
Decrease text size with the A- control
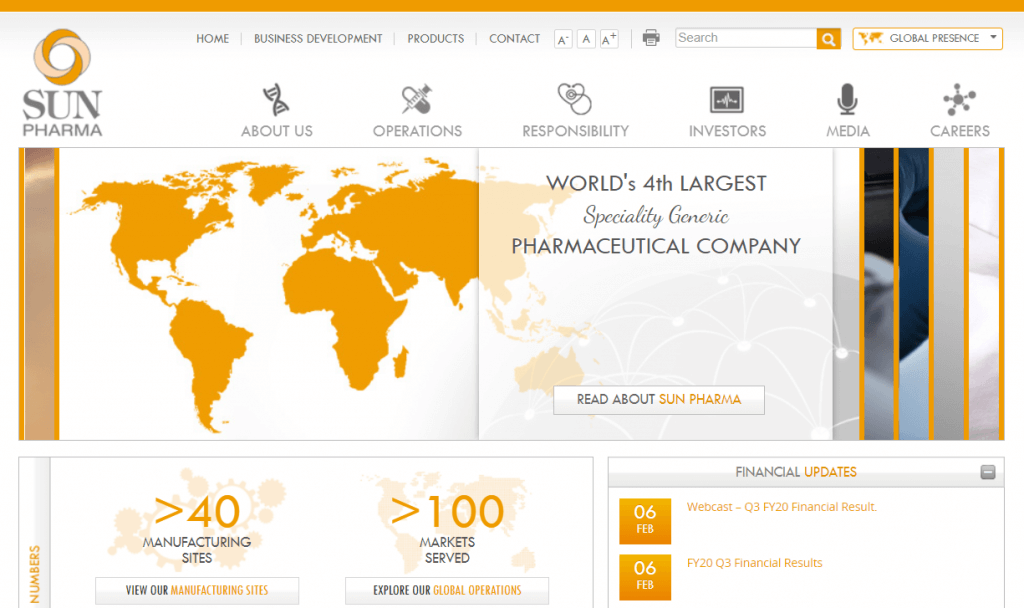click(x=562, y=38)
